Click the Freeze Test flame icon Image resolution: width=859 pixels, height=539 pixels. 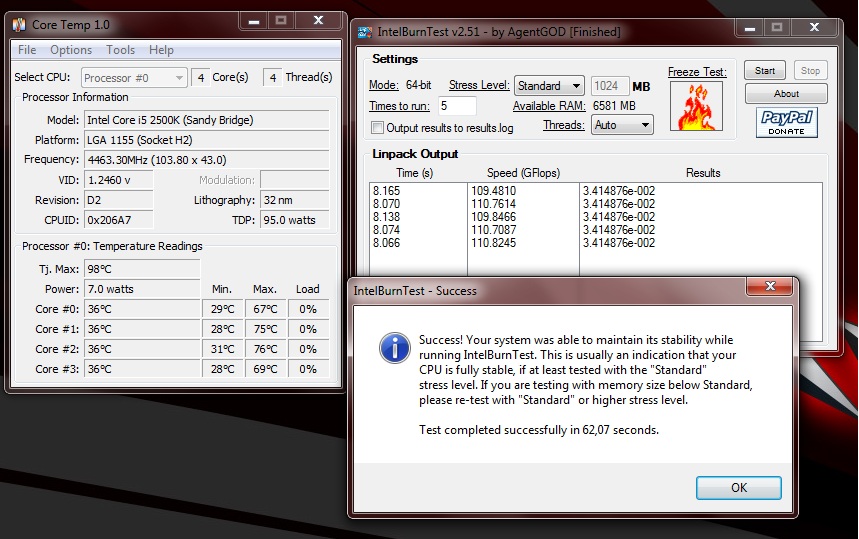[696, 106]
